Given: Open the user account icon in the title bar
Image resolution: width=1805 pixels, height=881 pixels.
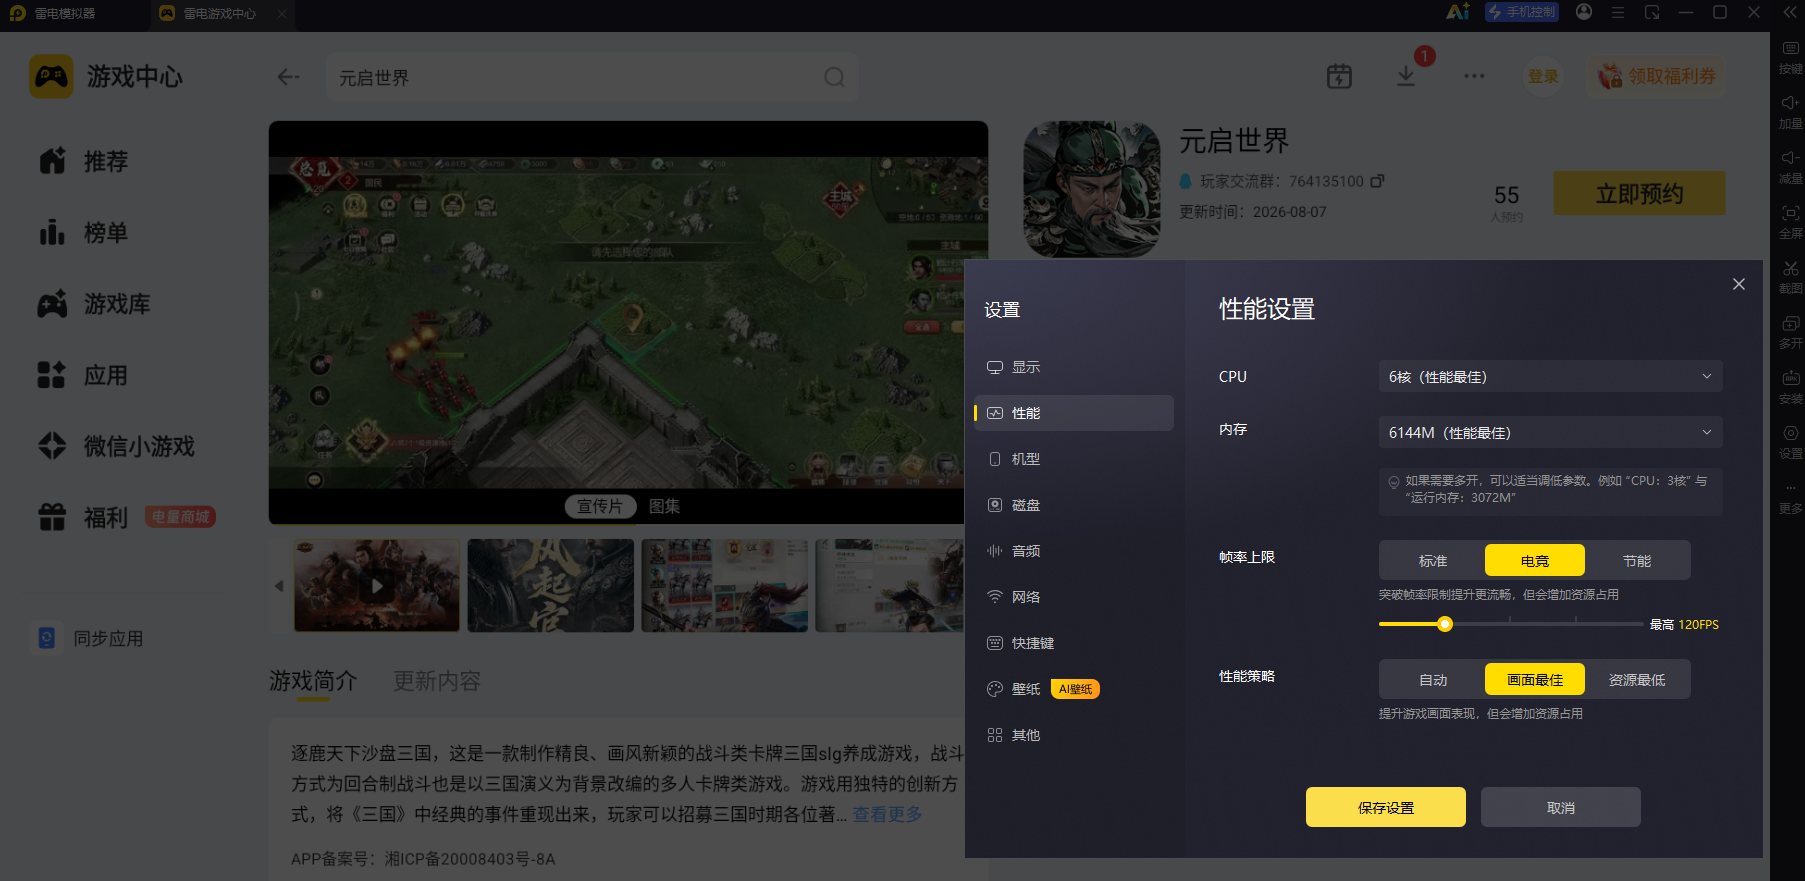Looking at the screenshot, I should click(1584, 12).
